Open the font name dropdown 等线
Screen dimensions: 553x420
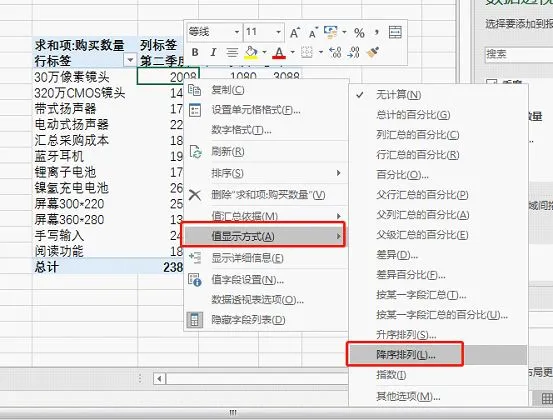[237, 32]
